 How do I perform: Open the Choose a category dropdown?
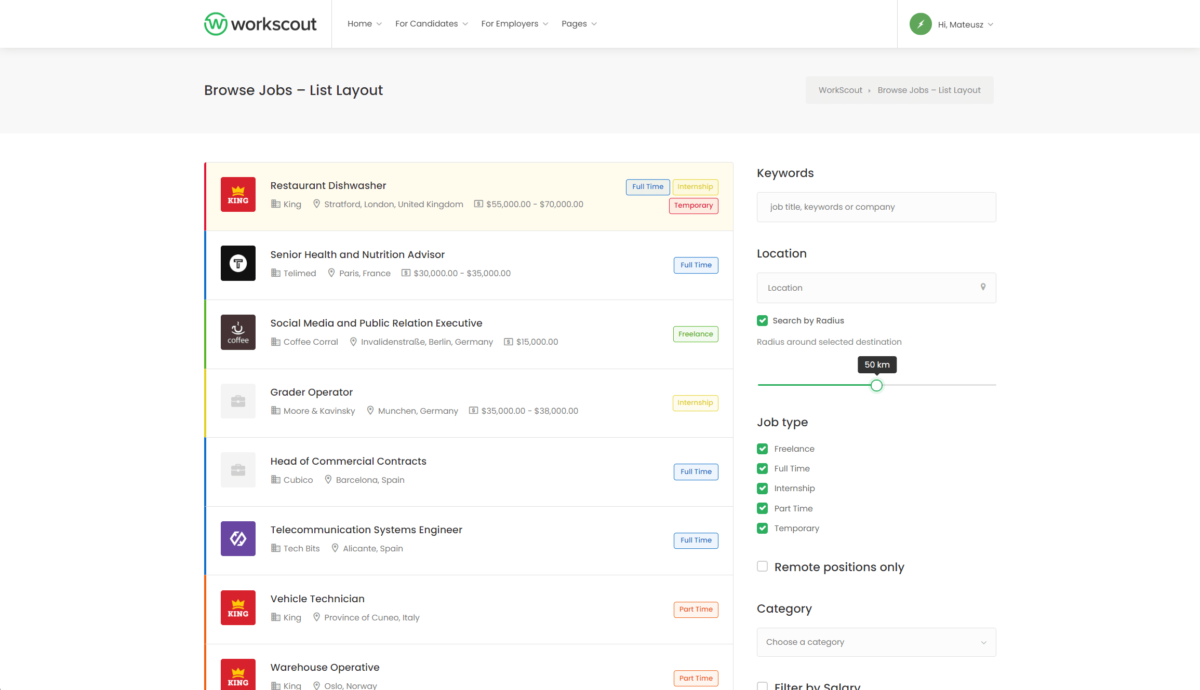876,642
